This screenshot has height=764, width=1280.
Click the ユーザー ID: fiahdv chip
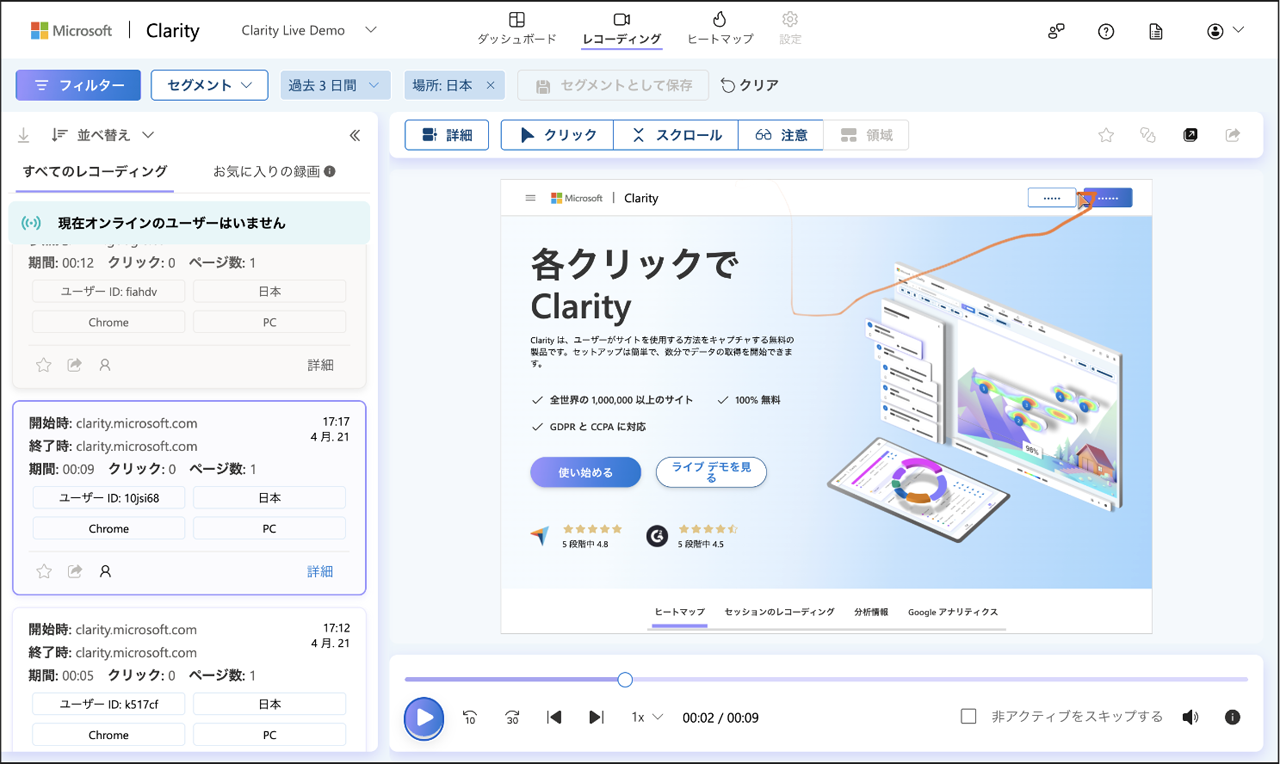(x=109, y=291)
